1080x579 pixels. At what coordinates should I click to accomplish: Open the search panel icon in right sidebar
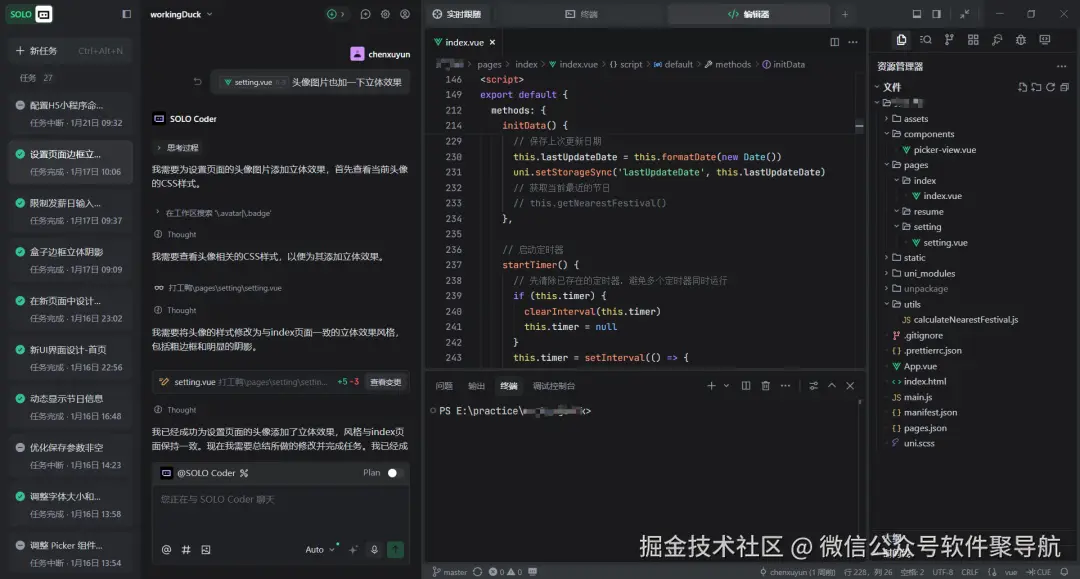[x=926, y=40]
